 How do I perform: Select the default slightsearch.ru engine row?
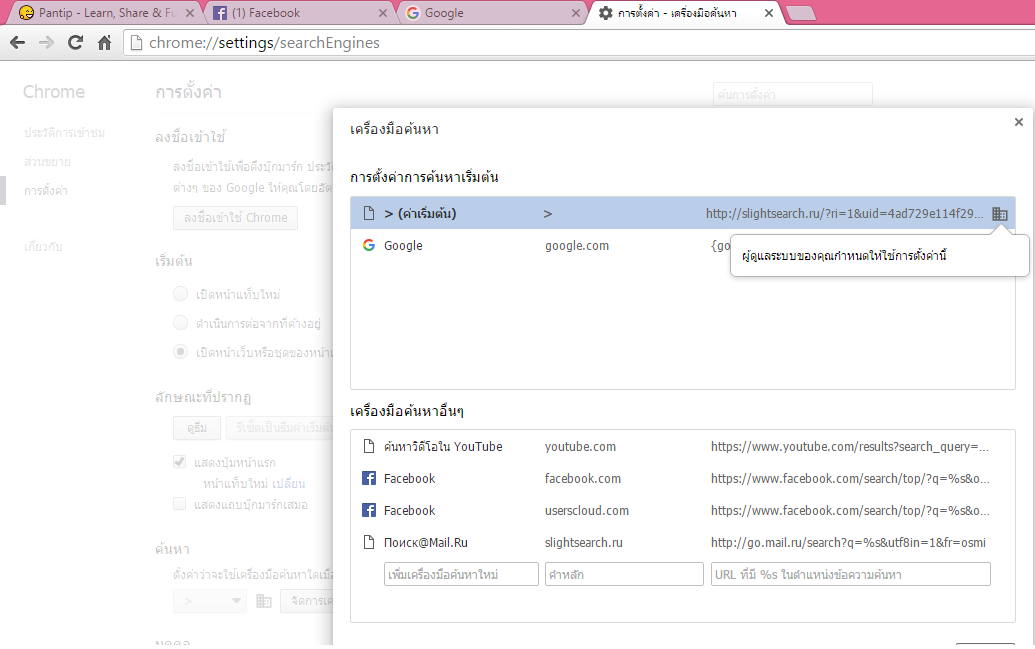[x=683, y=213]
